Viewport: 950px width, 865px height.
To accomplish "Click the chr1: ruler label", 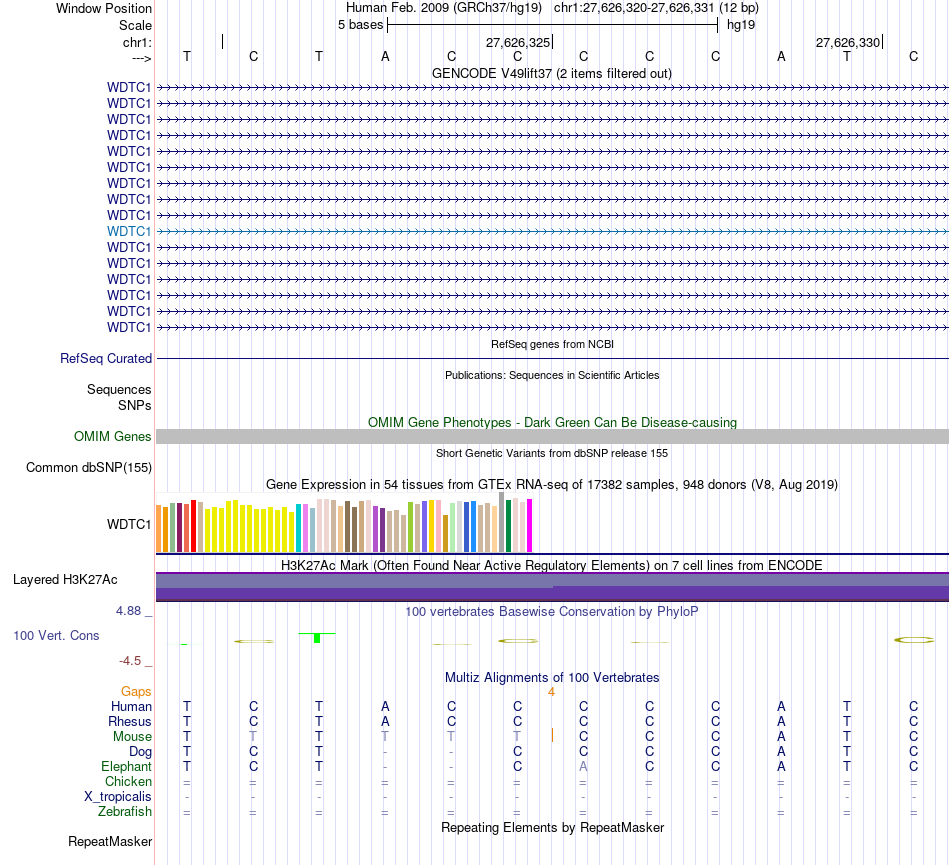I will pyautogui.click(x=137, y=42).
